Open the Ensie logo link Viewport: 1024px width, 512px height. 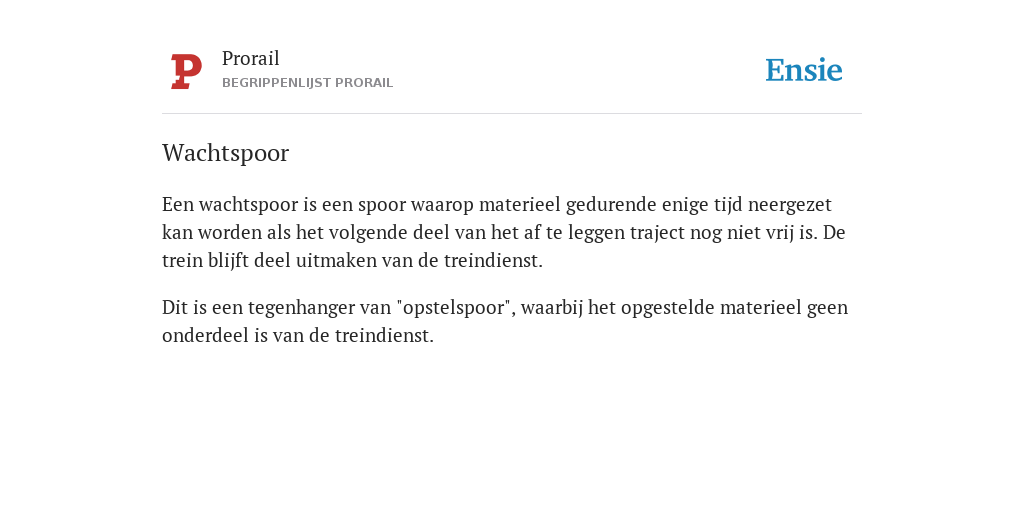pos(803,70)
